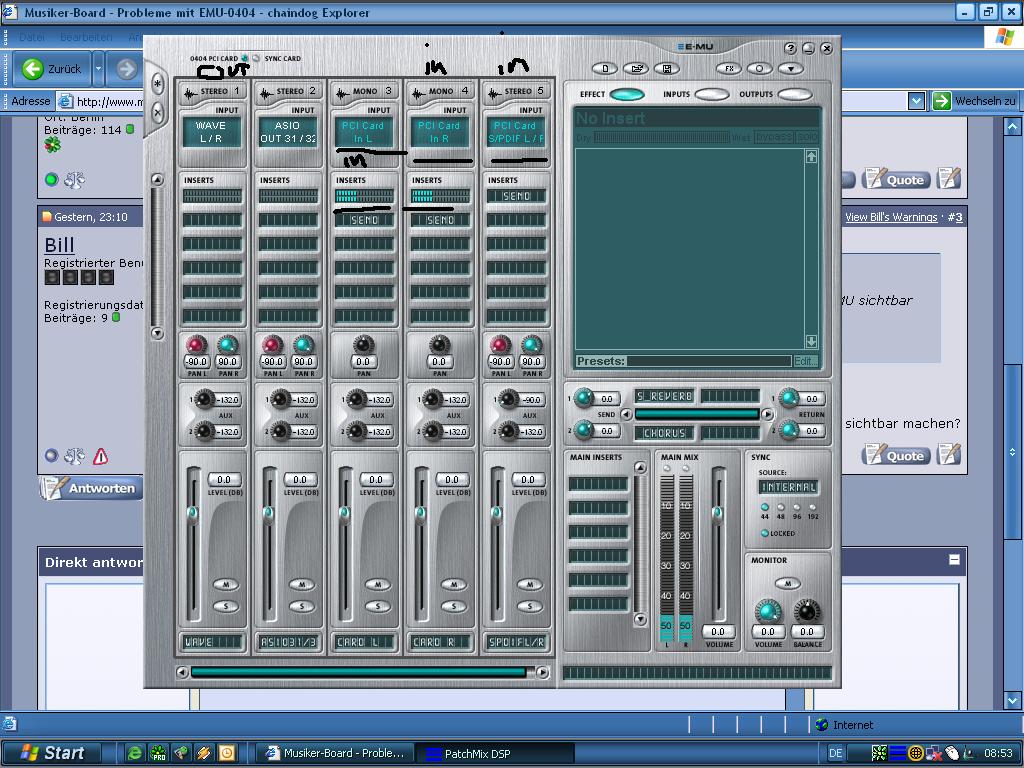Click the Send 1 teal knob in aux section
1024x768 pixels.
click(x=583, y=397)
